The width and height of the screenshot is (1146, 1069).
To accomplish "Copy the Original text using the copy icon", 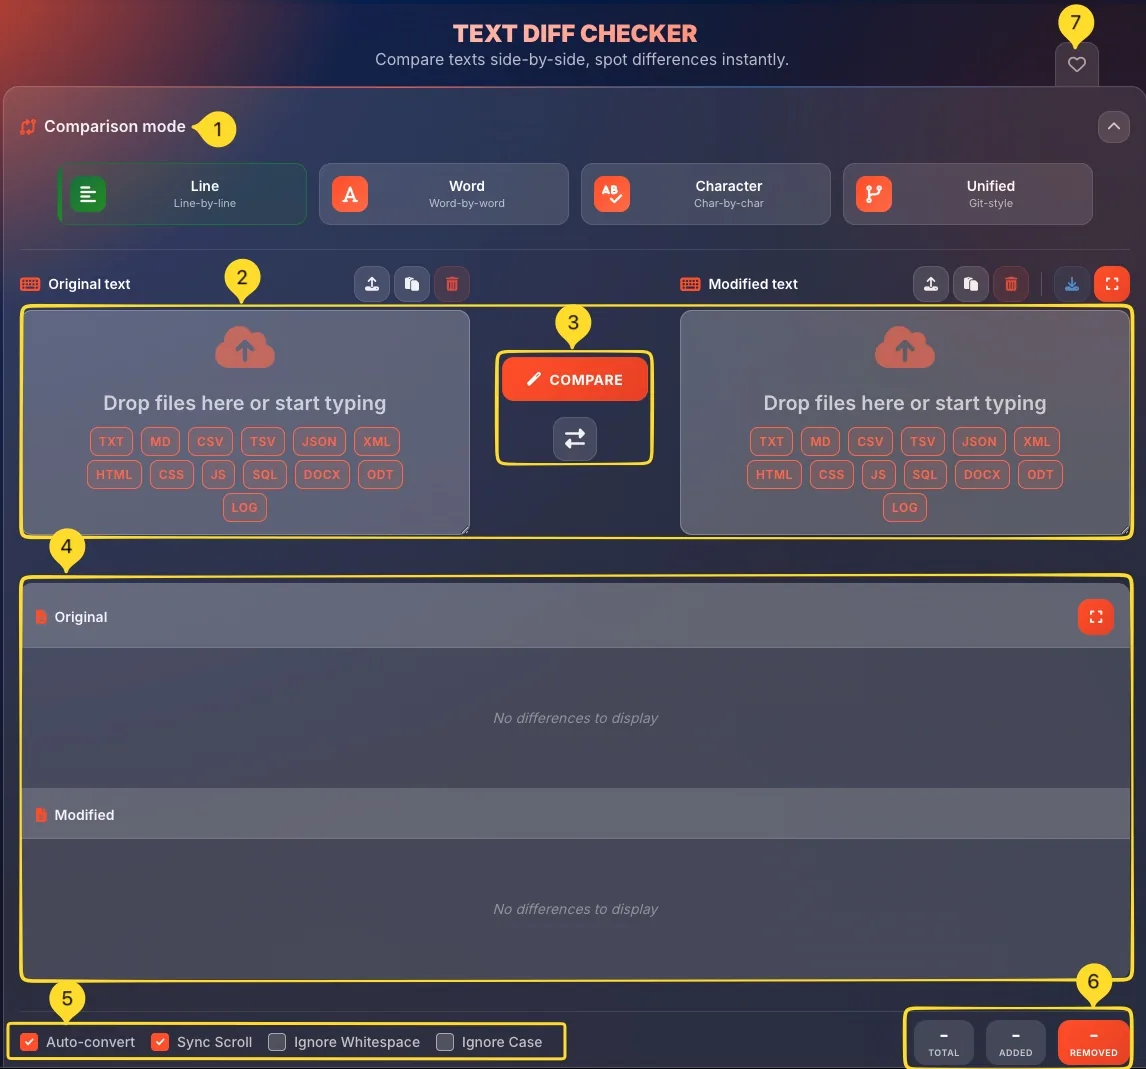I will point(411,283).
